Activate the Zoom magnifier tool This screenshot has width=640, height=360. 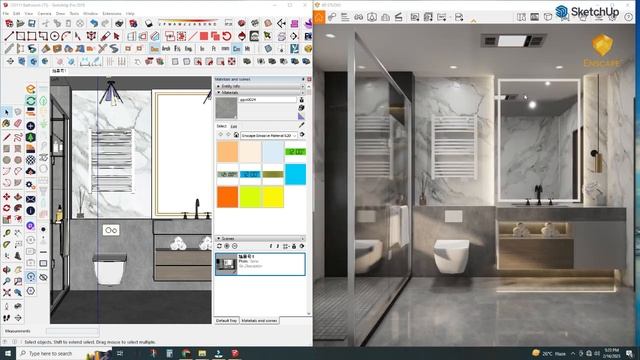tap(7, 281)
